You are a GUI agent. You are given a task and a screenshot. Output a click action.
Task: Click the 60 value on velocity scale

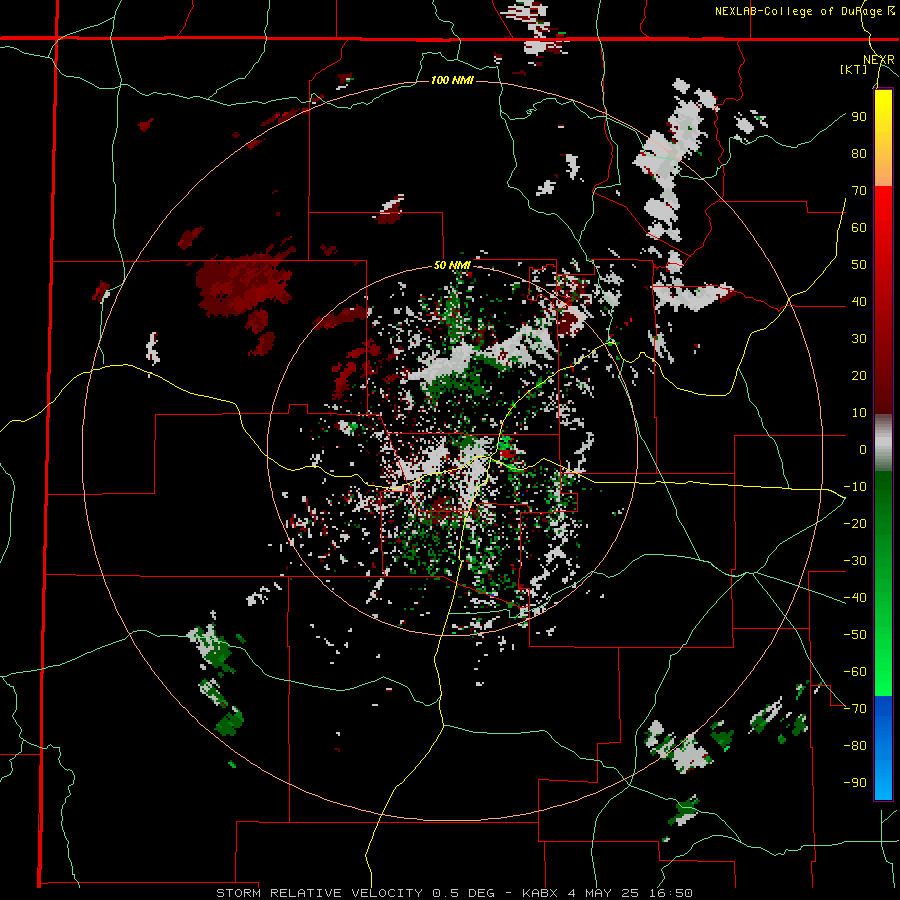(859, 228)
